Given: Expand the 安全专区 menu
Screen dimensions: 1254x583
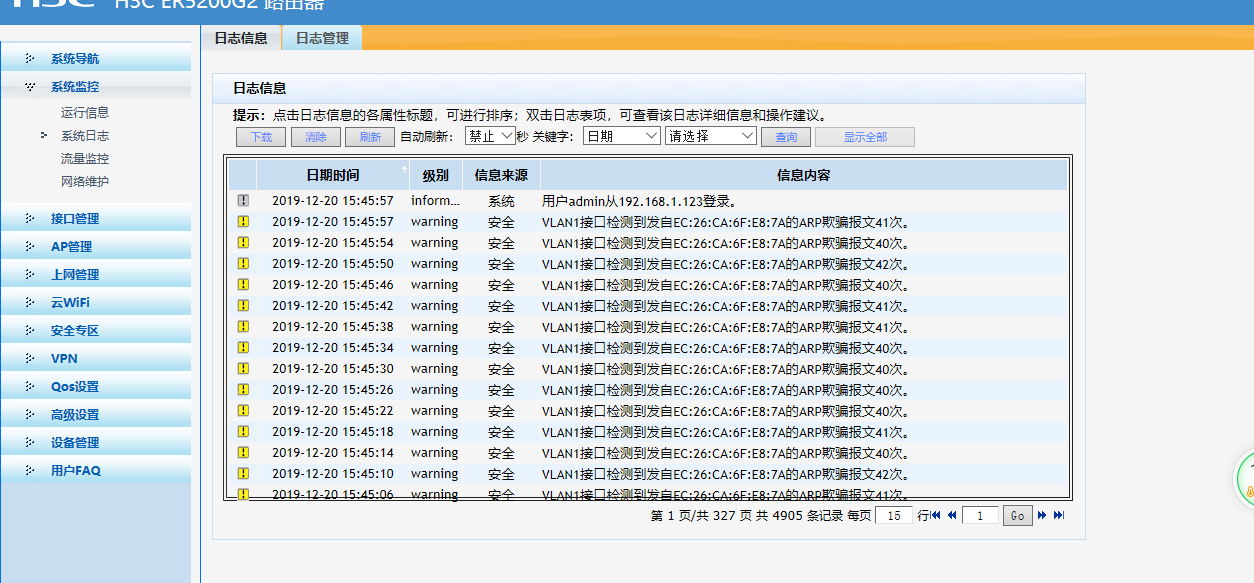Looking at the screenshot, I should [96, 331].
